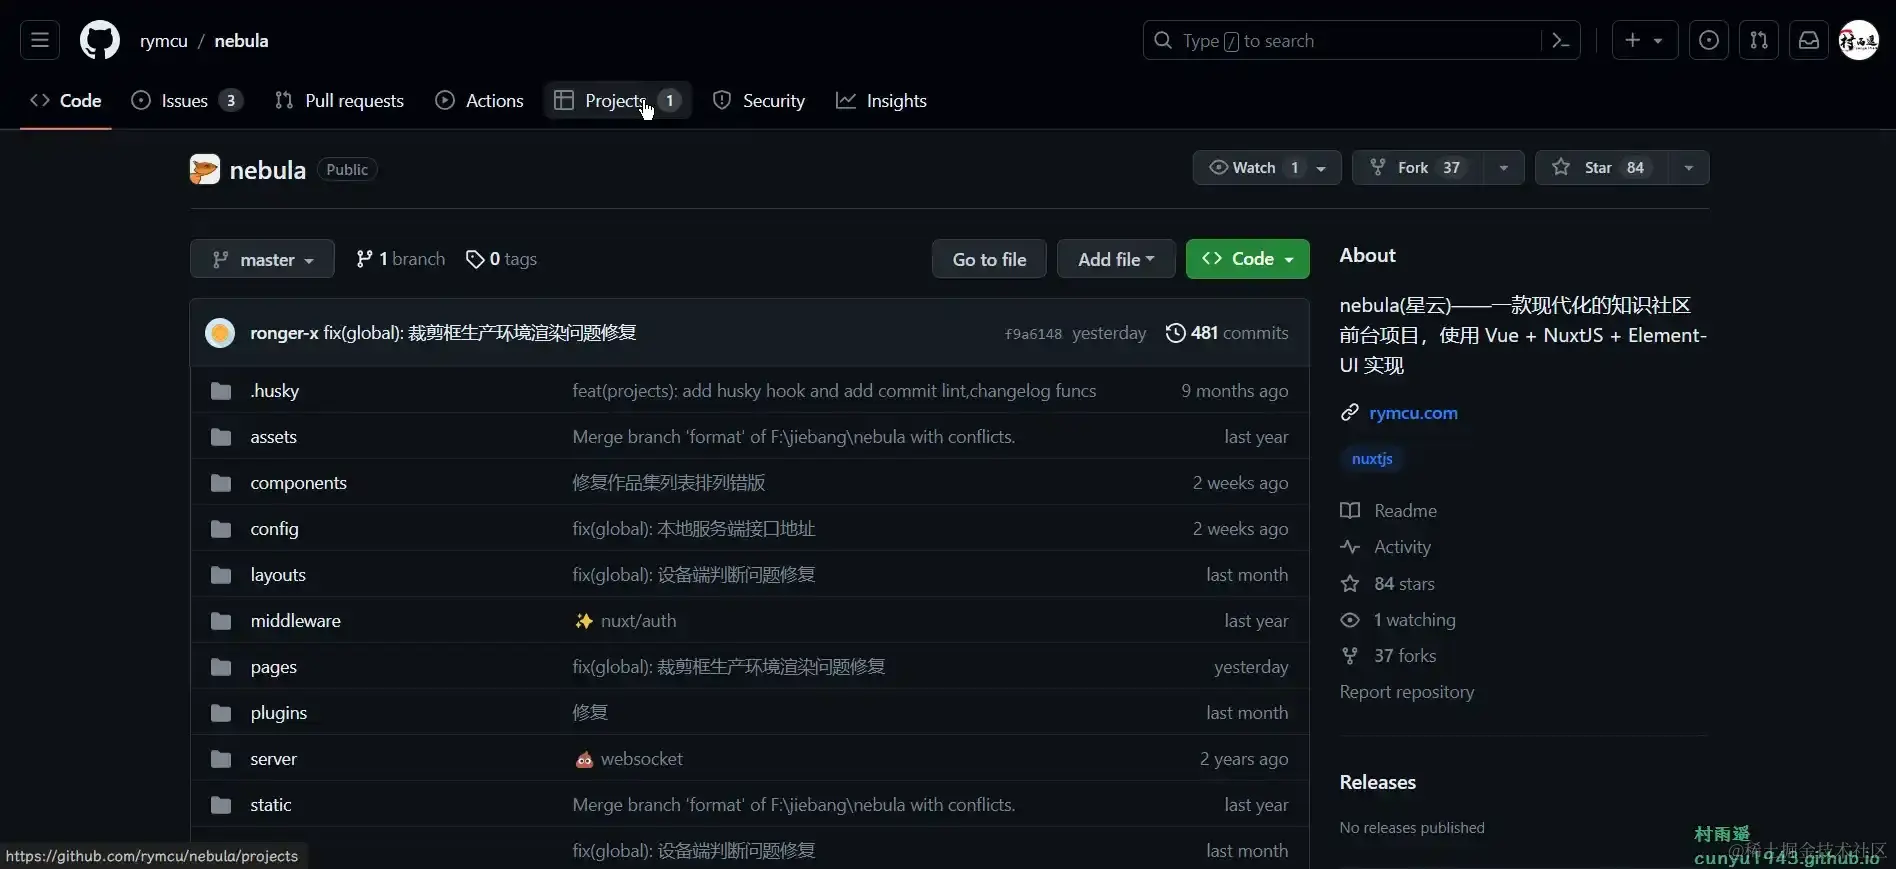Open the Actions tab
Image resolution: width=1896 pixels, height=869 pixels.
click(x=480, y=101)
